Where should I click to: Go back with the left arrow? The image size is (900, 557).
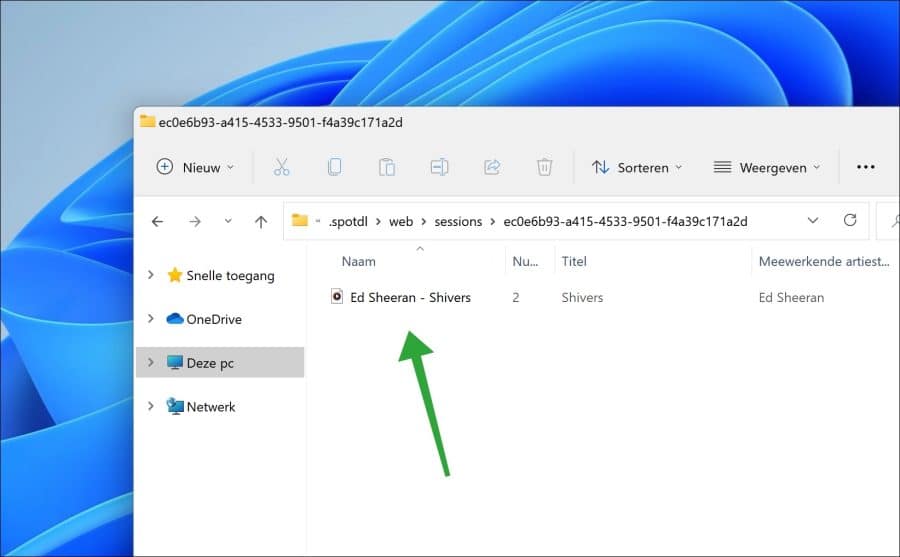click(157, 222)
